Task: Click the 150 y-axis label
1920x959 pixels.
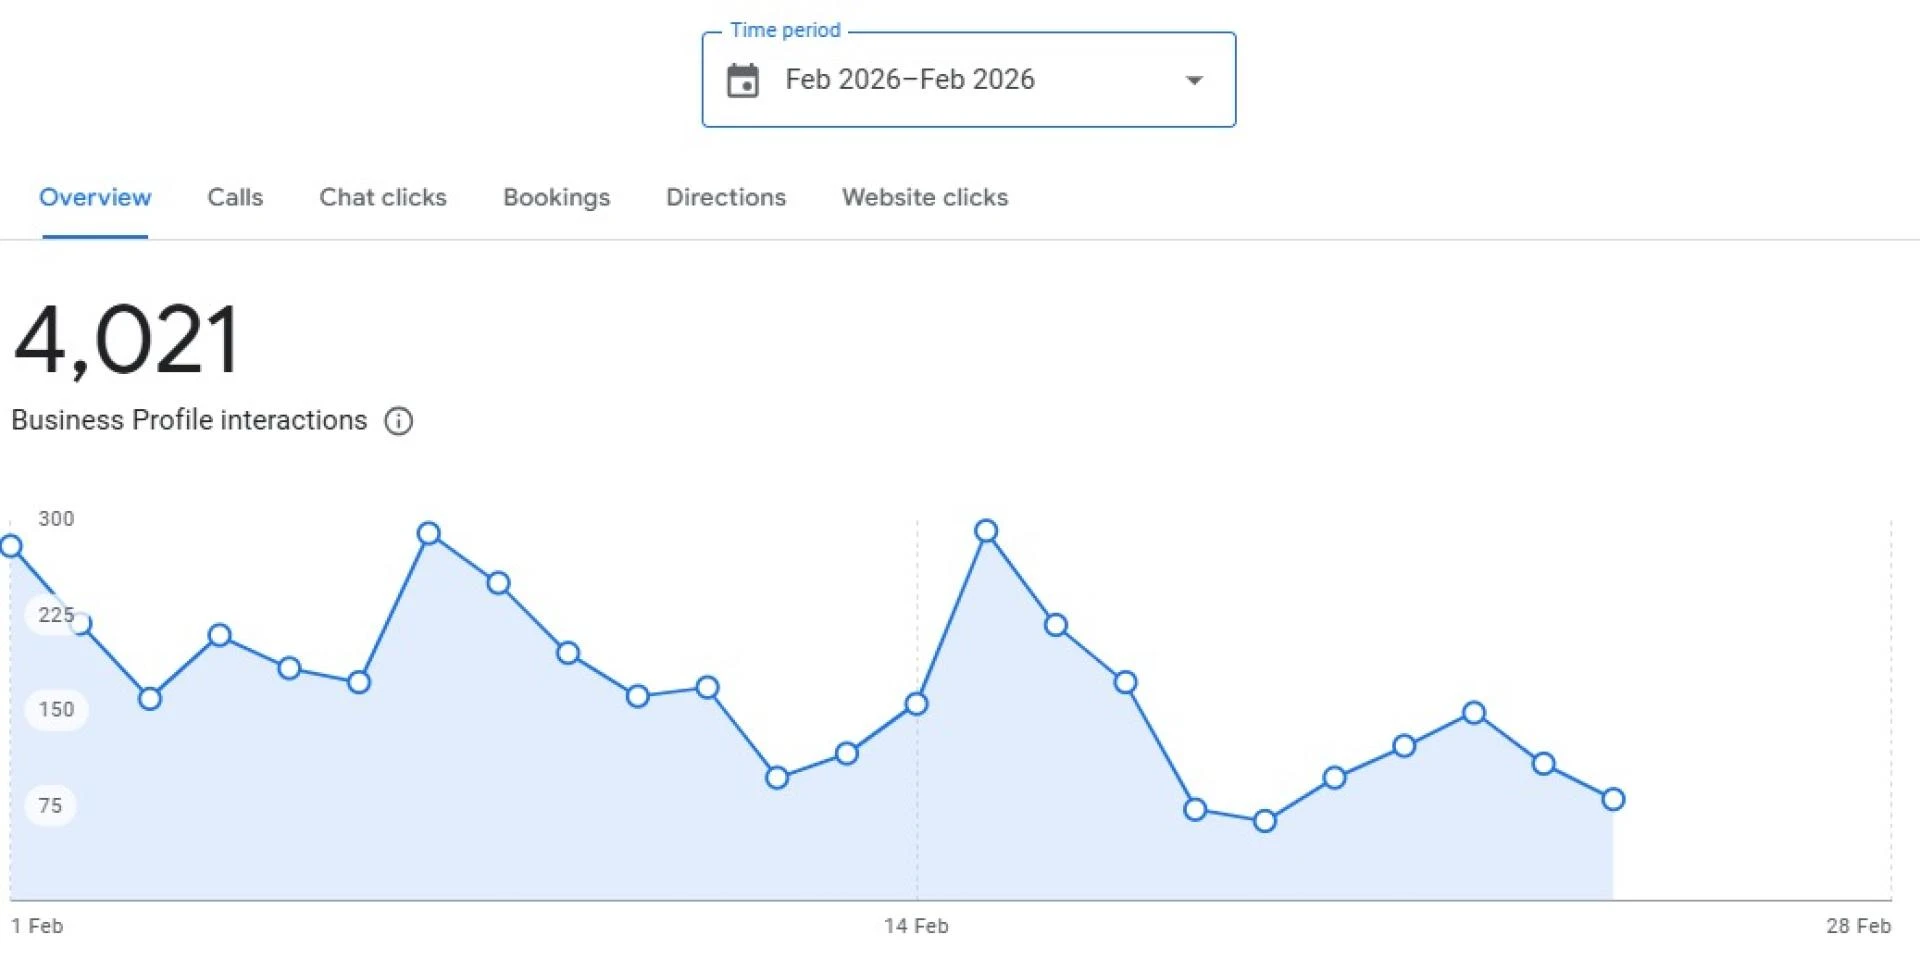Action: [56, 710]
